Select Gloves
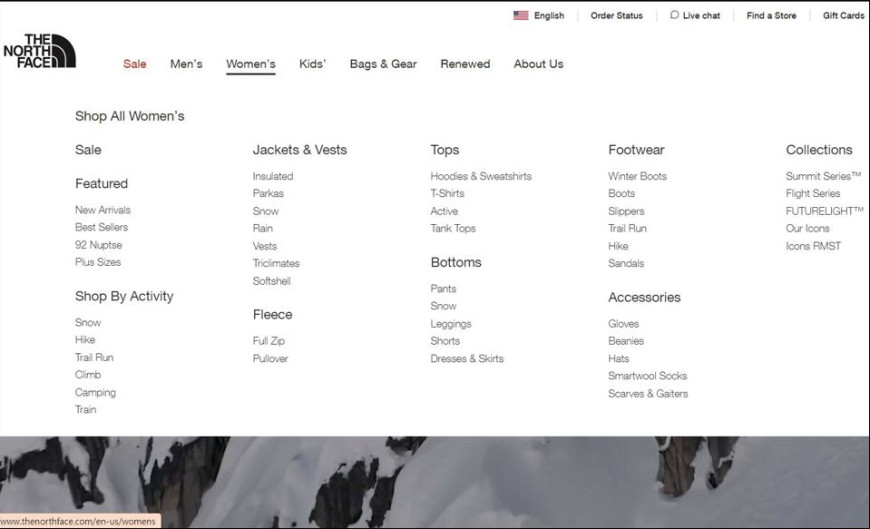This screenshot has width=870, height=529. 624,324
